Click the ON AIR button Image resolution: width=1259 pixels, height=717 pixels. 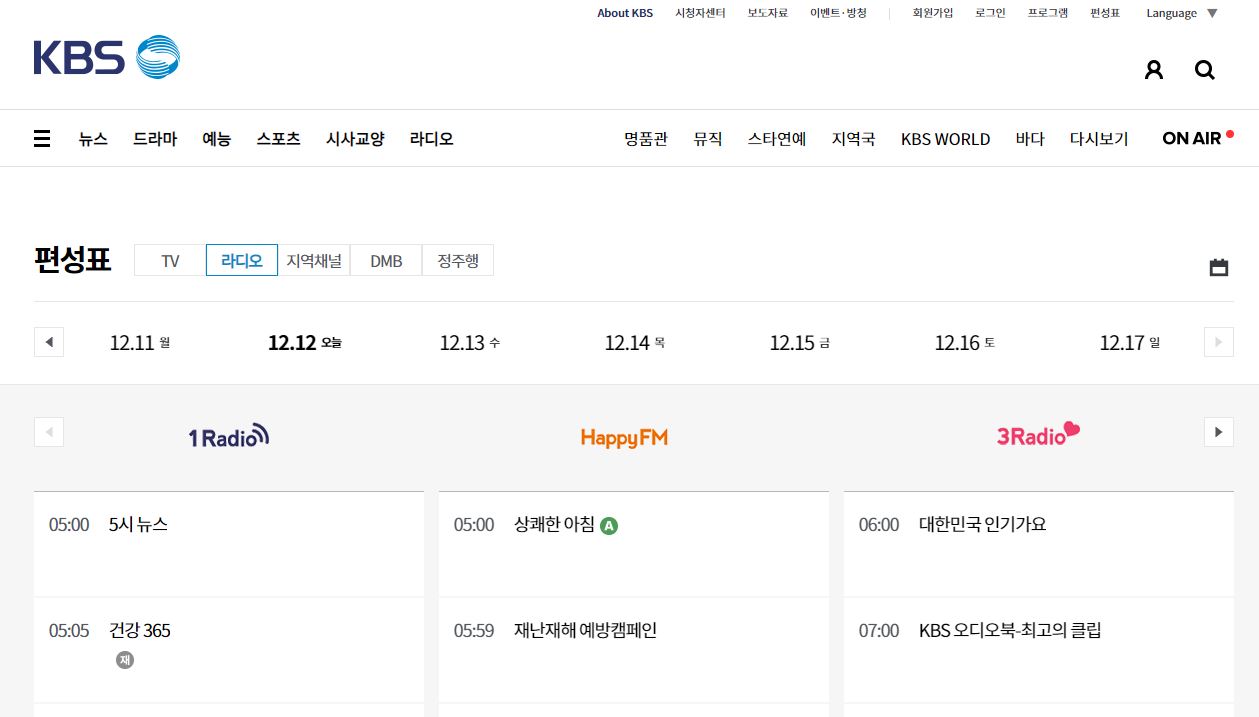(x=1197, y=138)
